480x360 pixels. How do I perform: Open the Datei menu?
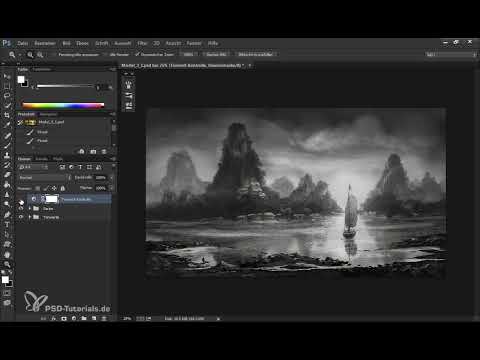22,43
